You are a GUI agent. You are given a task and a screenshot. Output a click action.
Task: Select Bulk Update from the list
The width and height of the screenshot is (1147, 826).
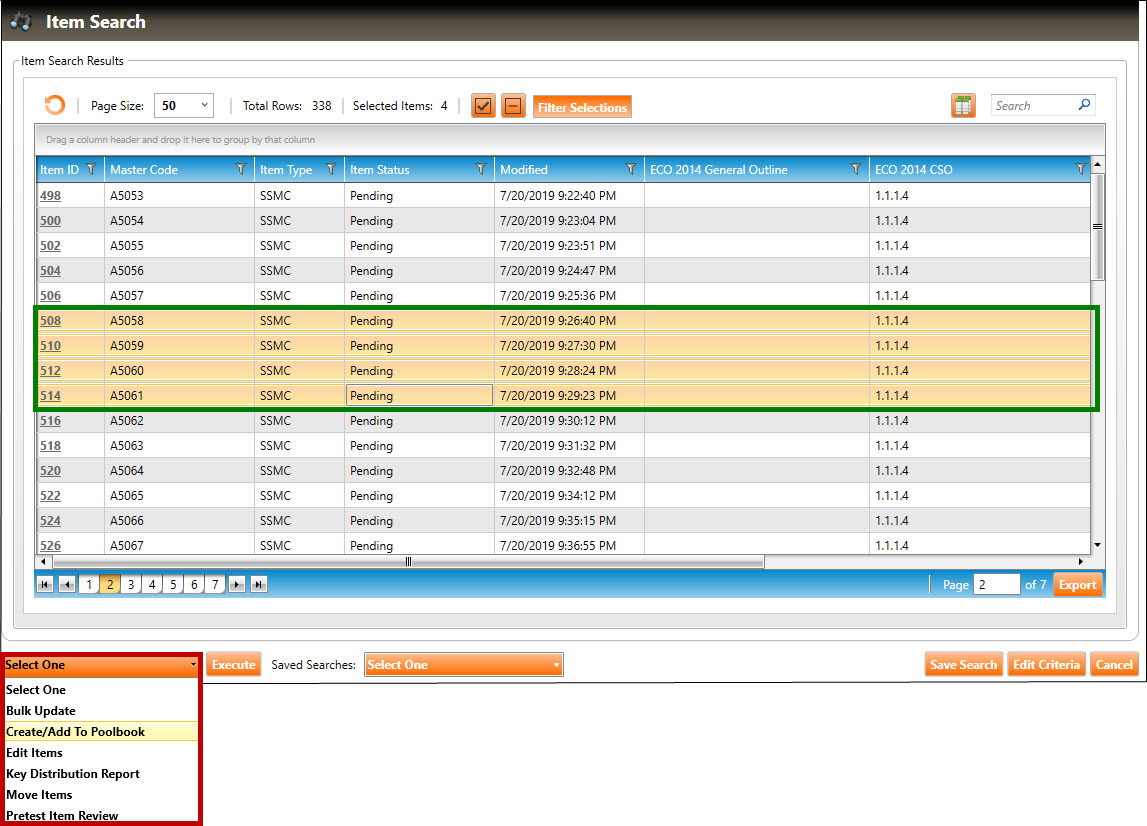coord(41,711)
